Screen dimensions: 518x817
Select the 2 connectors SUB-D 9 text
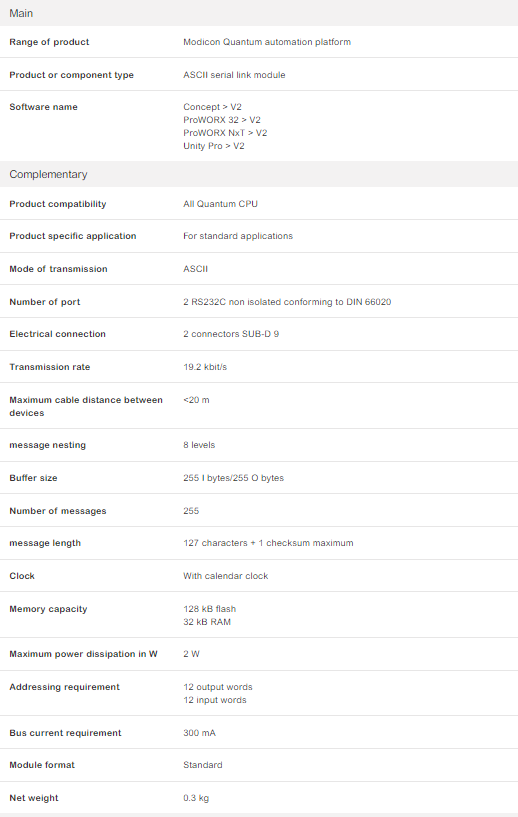231,334
